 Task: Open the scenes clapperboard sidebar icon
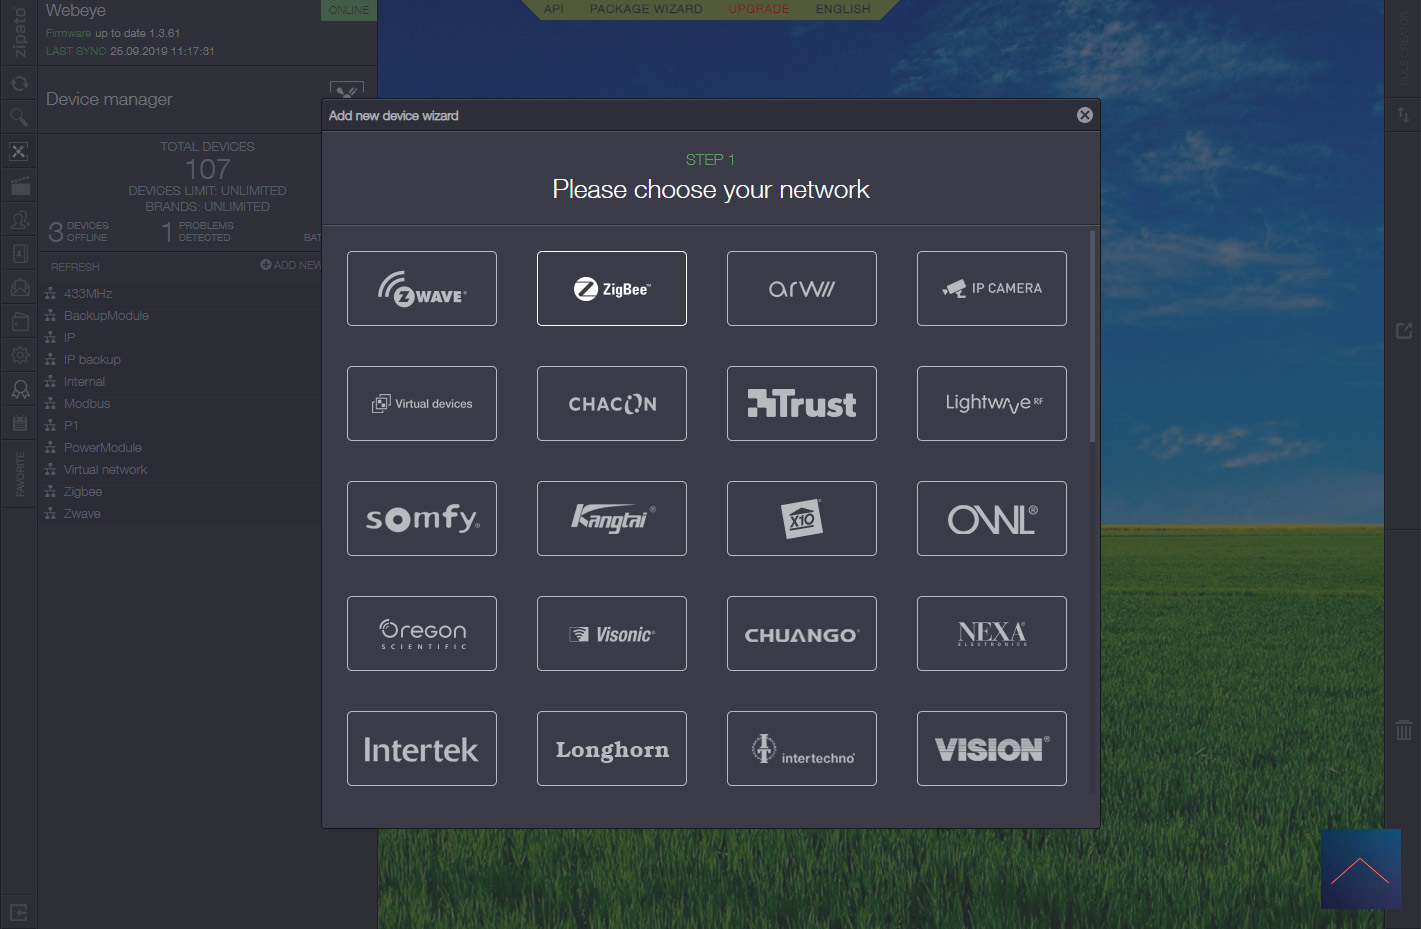19,186
